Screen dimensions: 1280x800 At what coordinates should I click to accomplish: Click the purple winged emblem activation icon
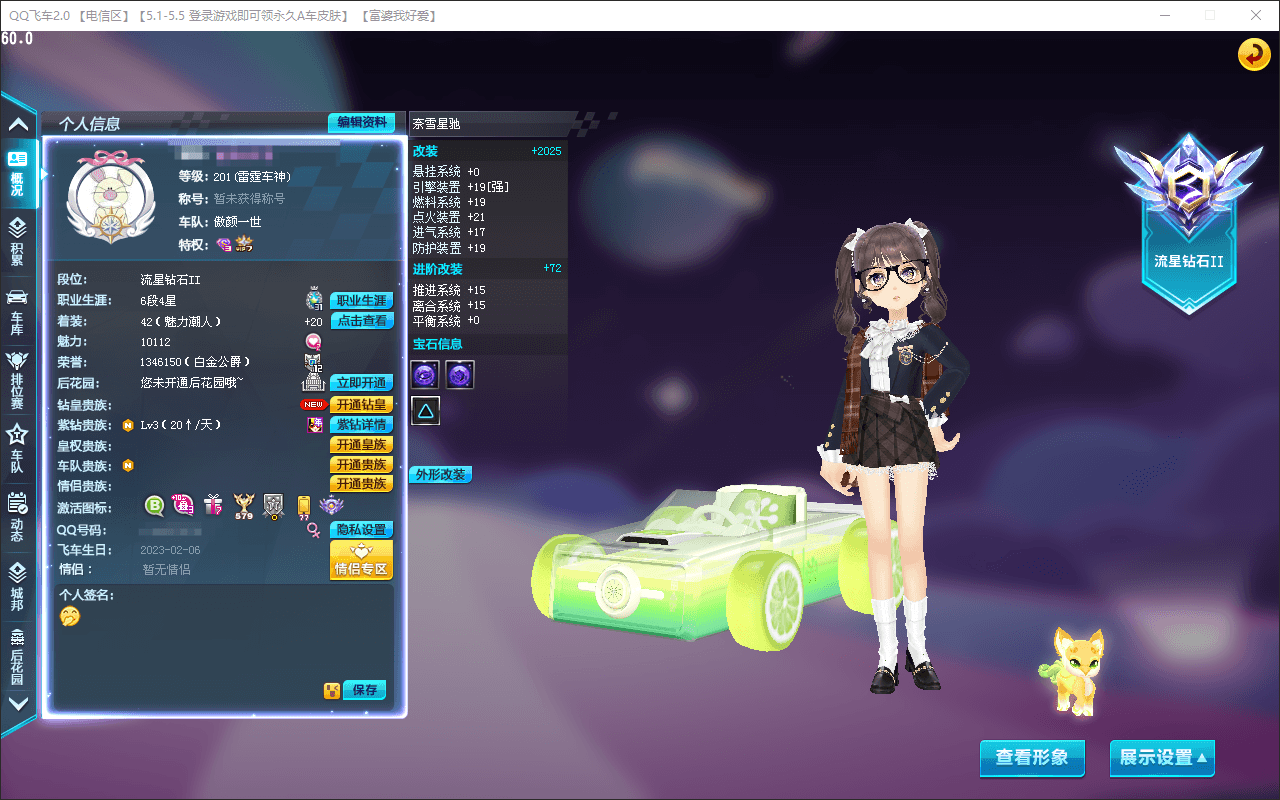click(331, 506)
